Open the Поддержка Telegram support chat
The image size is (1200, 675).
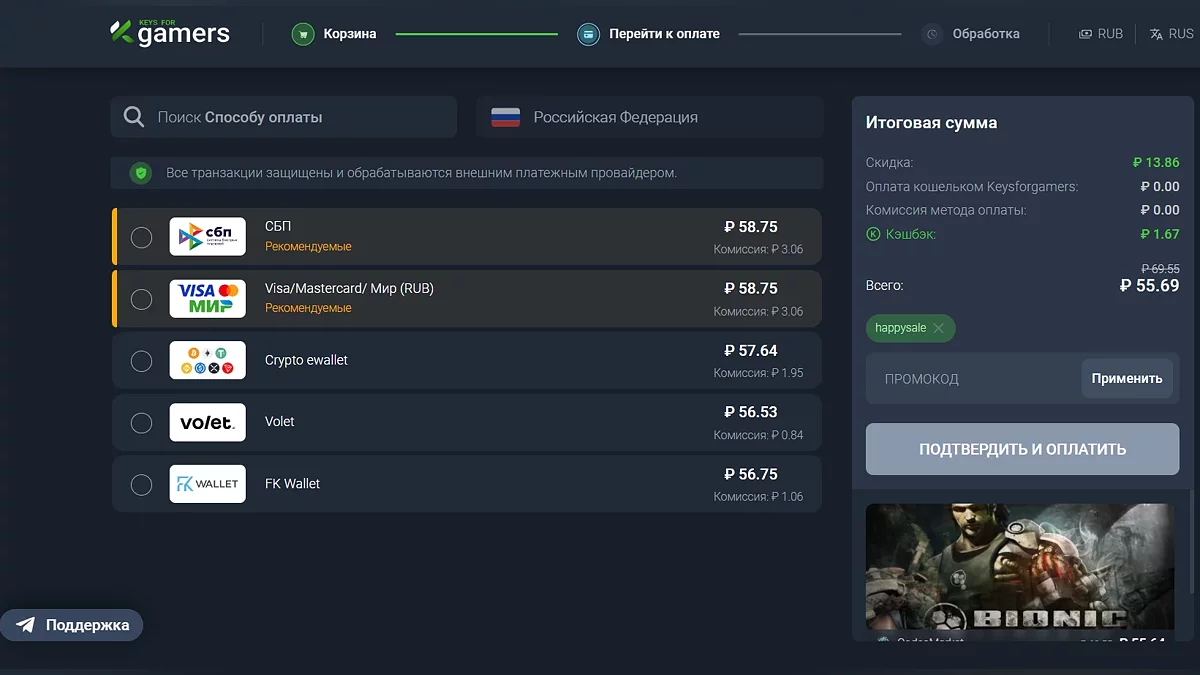(x=72, y=625)
